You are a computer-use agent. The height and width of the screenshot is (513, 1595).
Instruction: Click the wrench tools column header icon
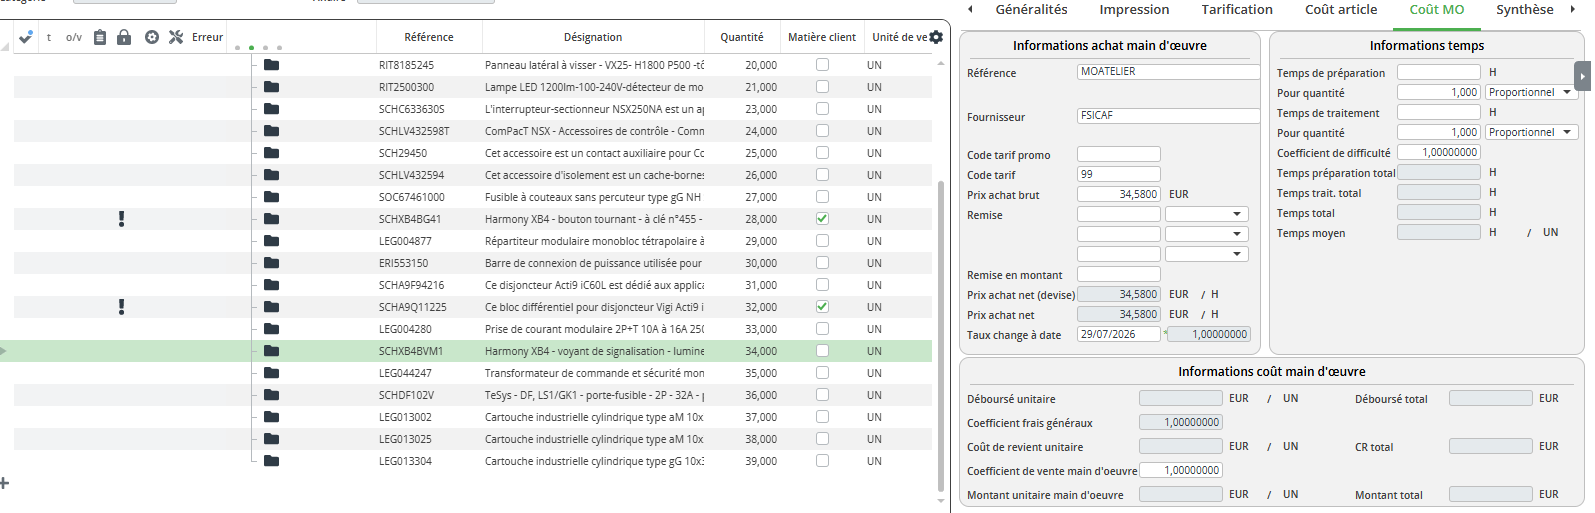[x=176, y=37]
